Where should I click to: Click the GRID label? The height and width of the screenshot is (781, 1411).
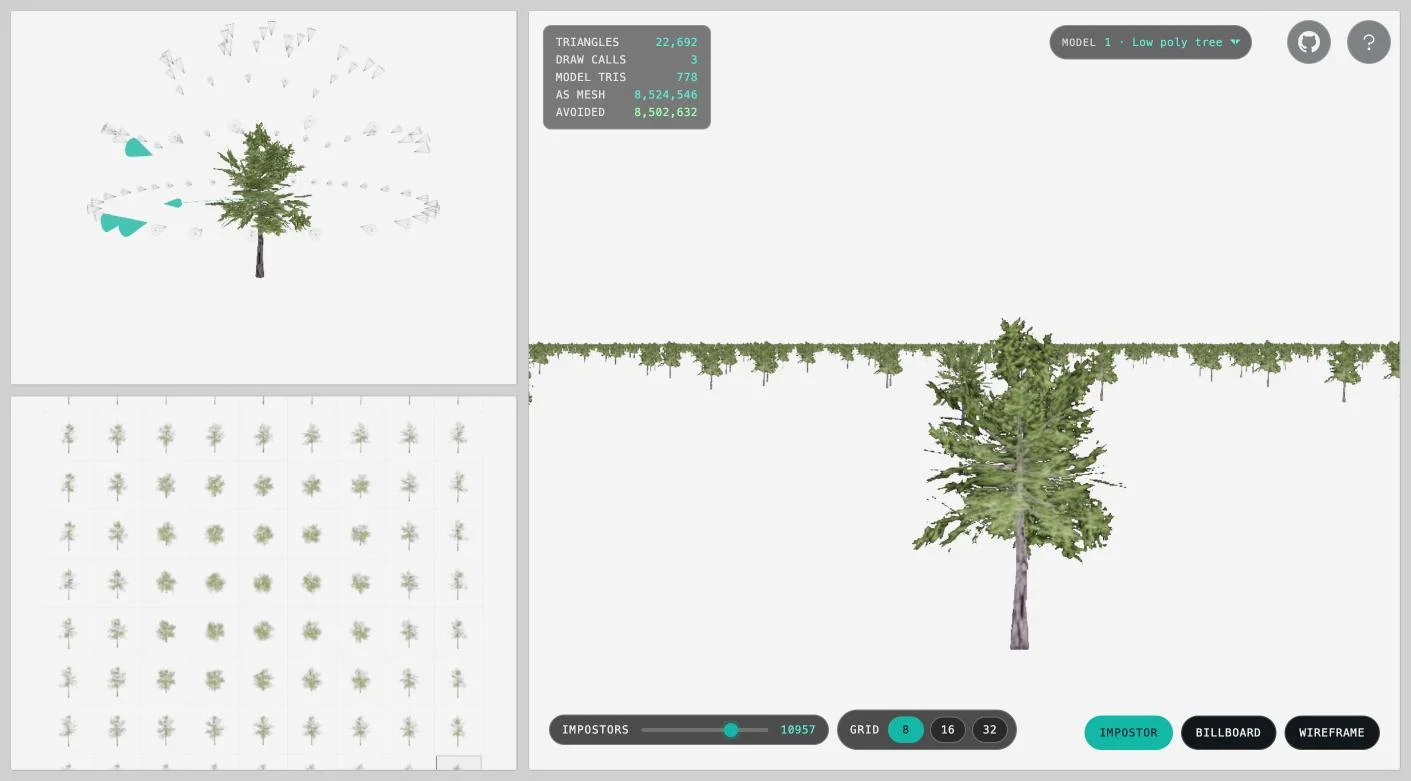point(864,730)
